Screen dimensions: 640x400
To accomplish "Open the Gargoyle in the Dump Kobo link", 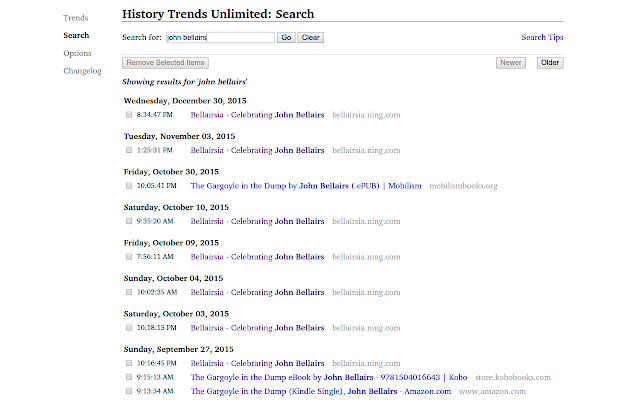I will (x=326, y=377).
